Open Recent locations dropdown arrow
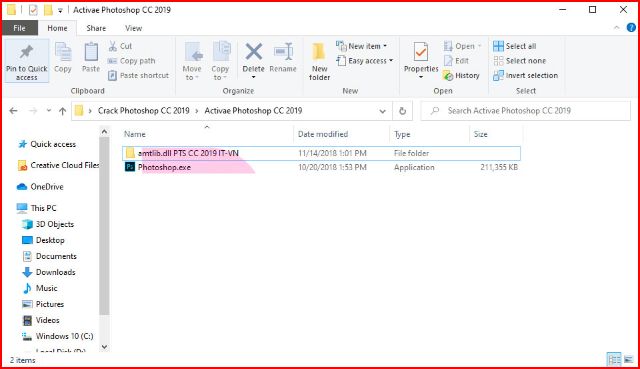Screen dimensions: 640x369 [x=49, y=111]
